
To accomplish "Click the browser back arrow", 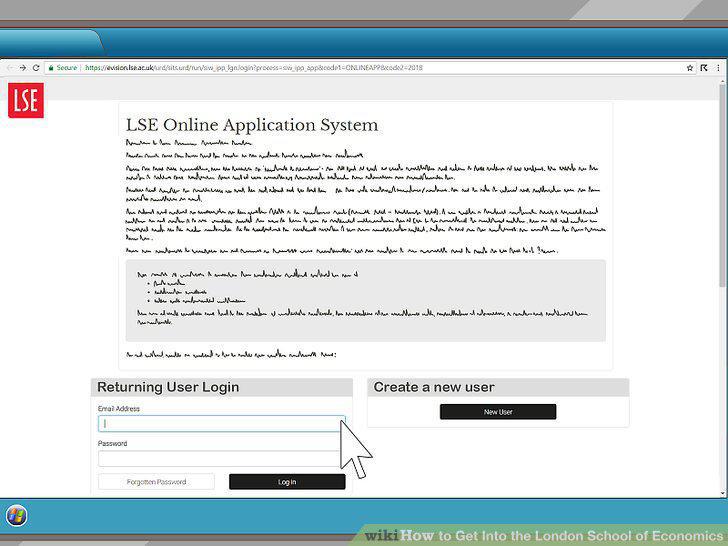I will click(x=10, y=68).
